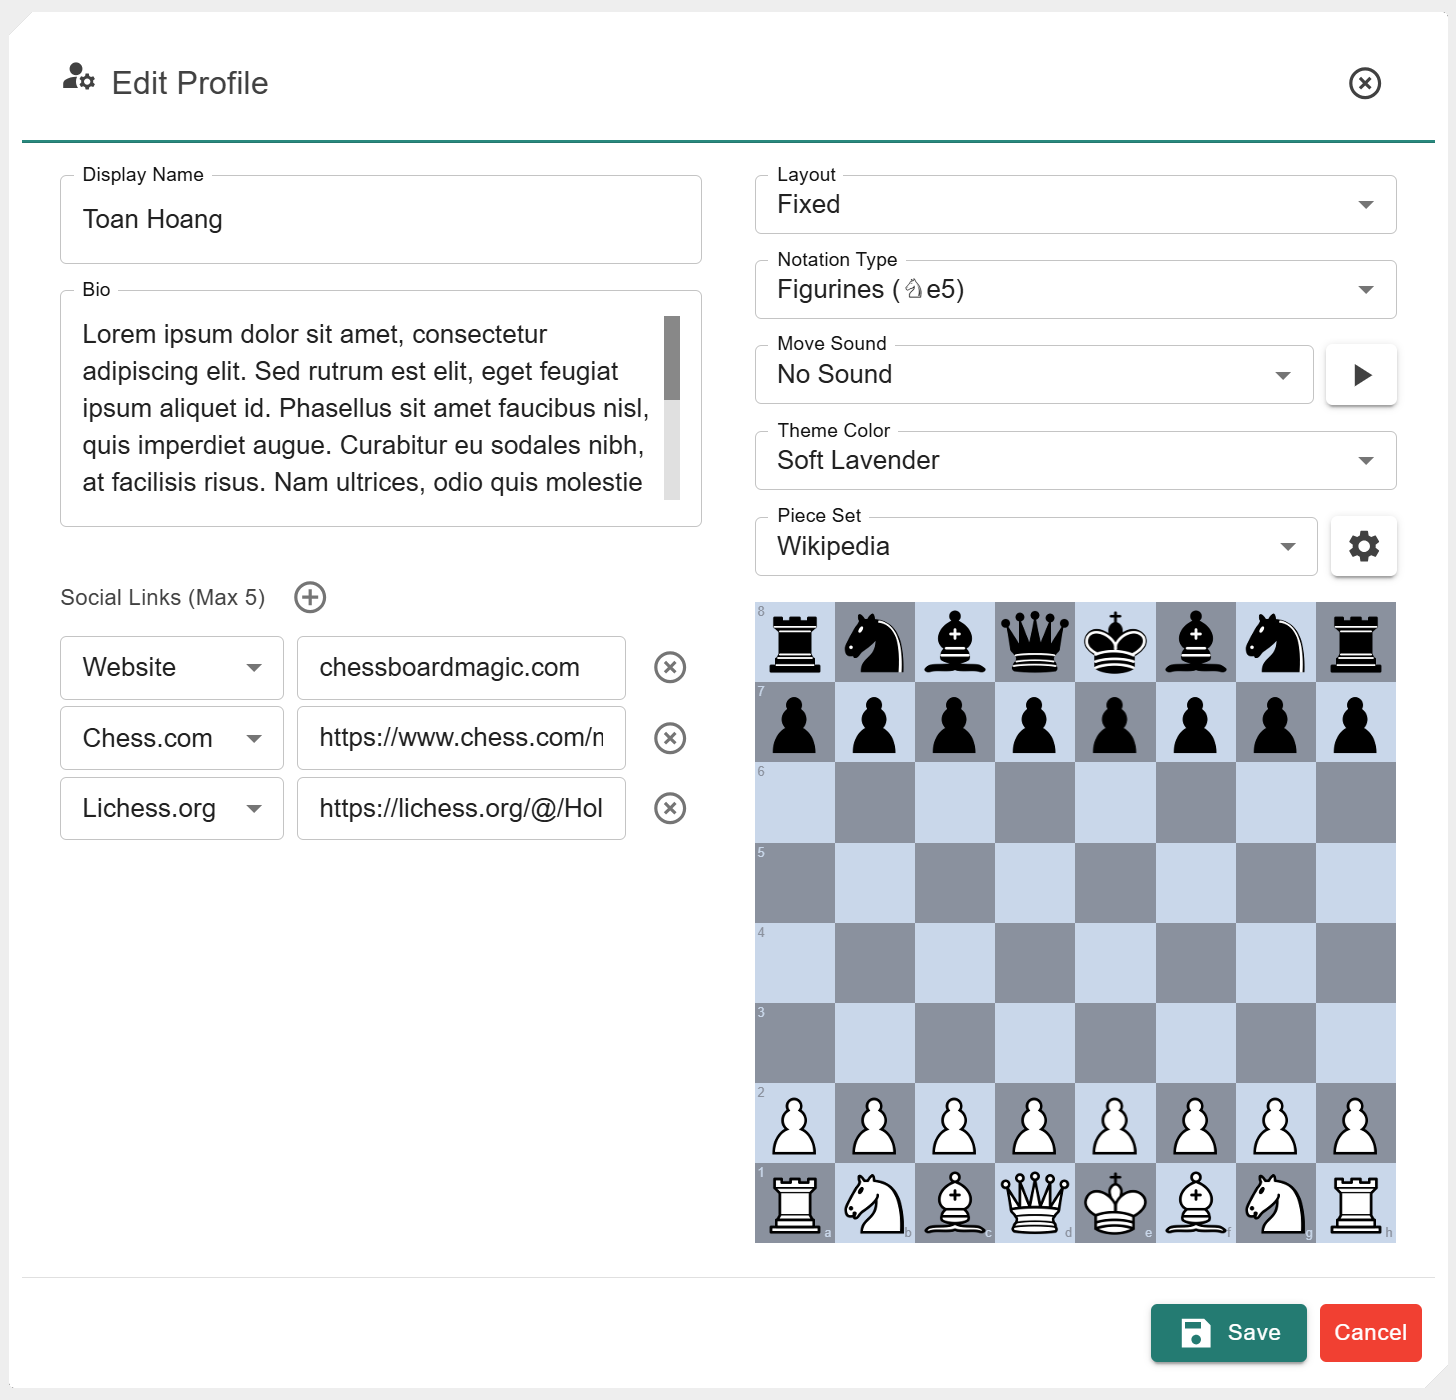Remove the Website social link
Viewport: 1456px width, 1400px height.
pos(669,667)
